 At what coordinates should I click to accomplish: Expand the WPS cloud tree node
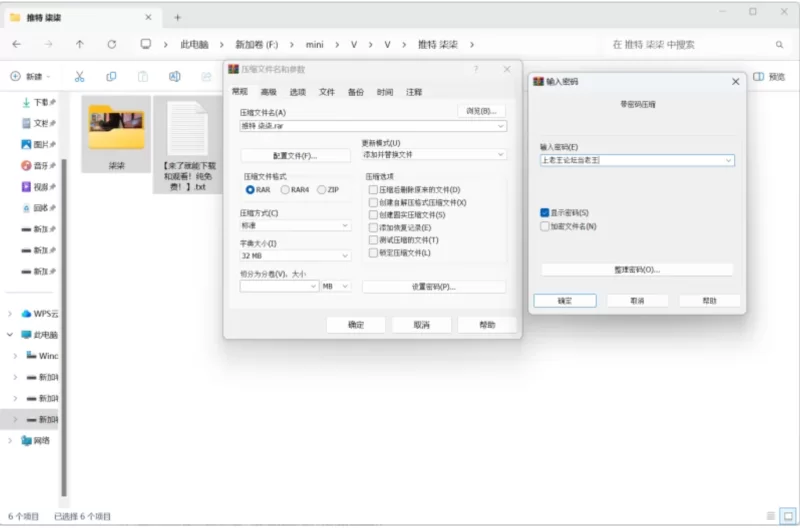pos(10,314)
